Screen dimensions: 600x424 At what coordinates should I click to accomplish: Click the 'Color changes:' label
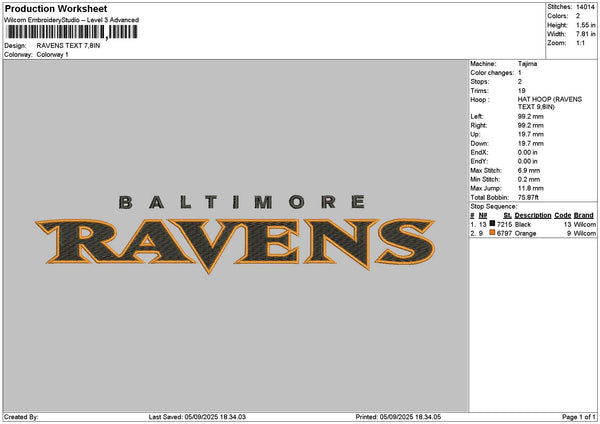(x=492, y=73)
